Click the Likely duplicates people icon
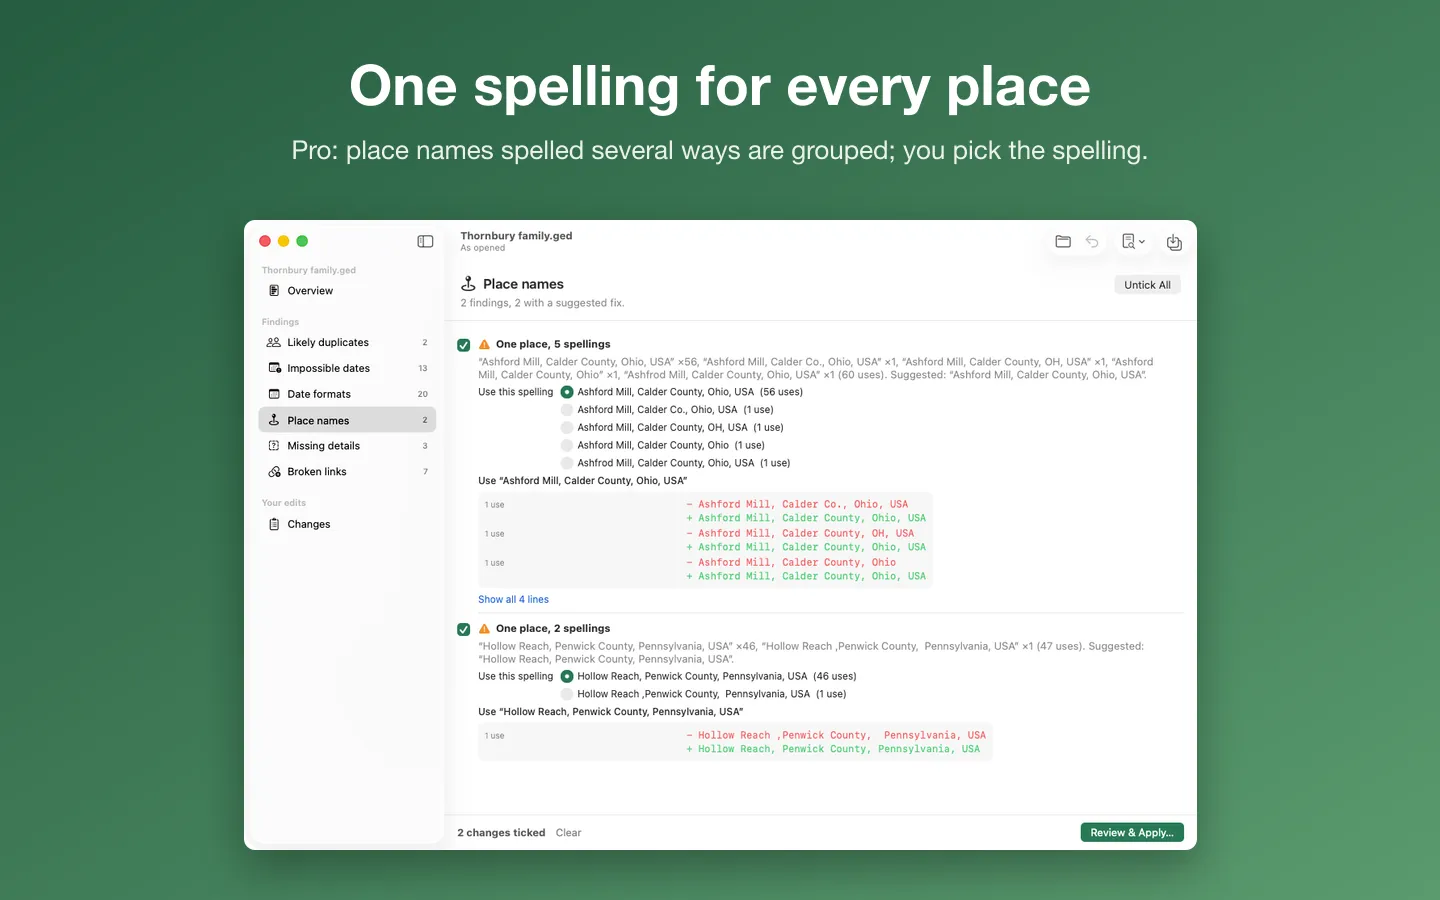This screenshot has height=900, width=1440. 274,343
